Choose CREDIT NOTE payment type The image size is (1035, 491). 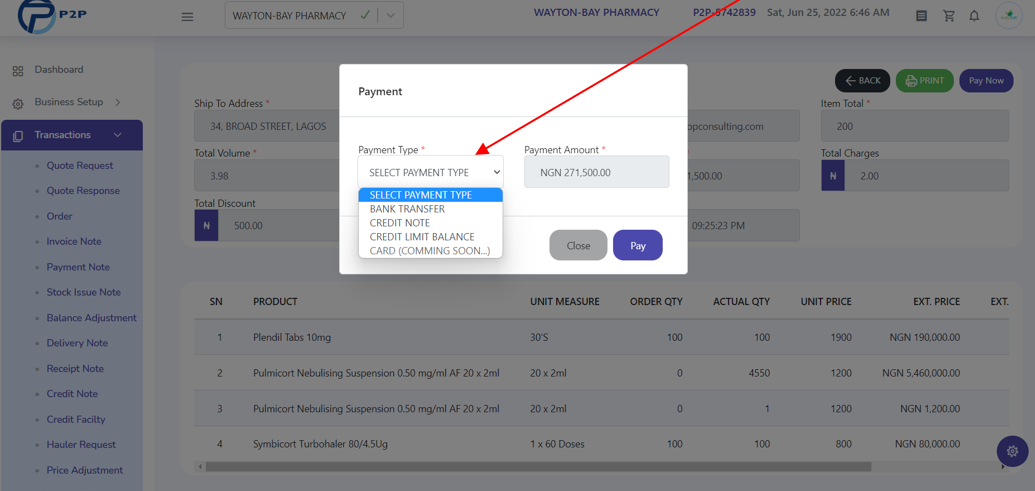430,223
